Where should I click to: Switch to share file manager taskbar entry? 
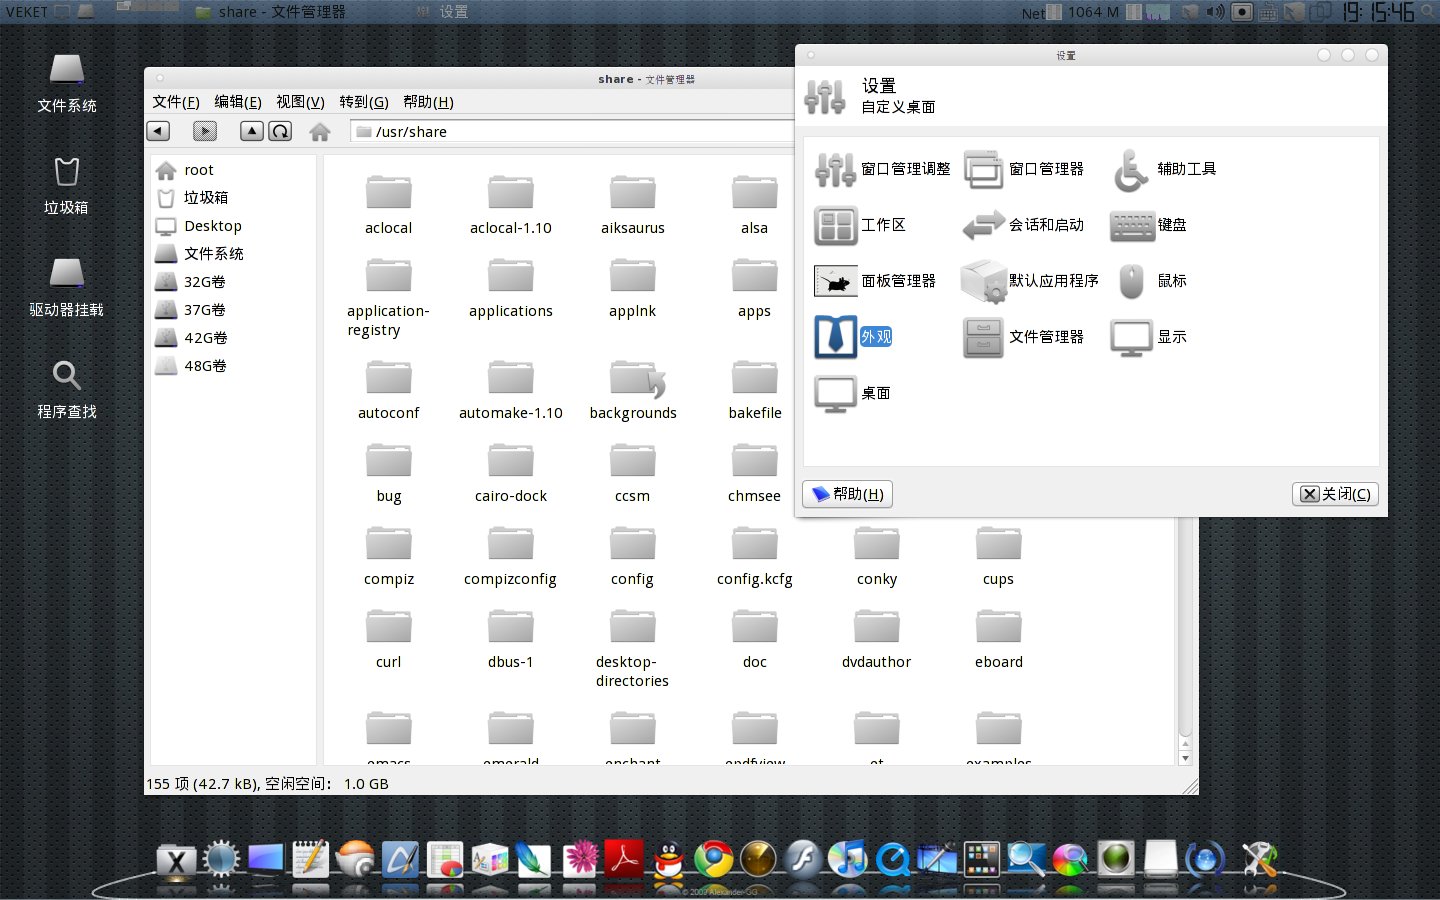pos(271,12)
